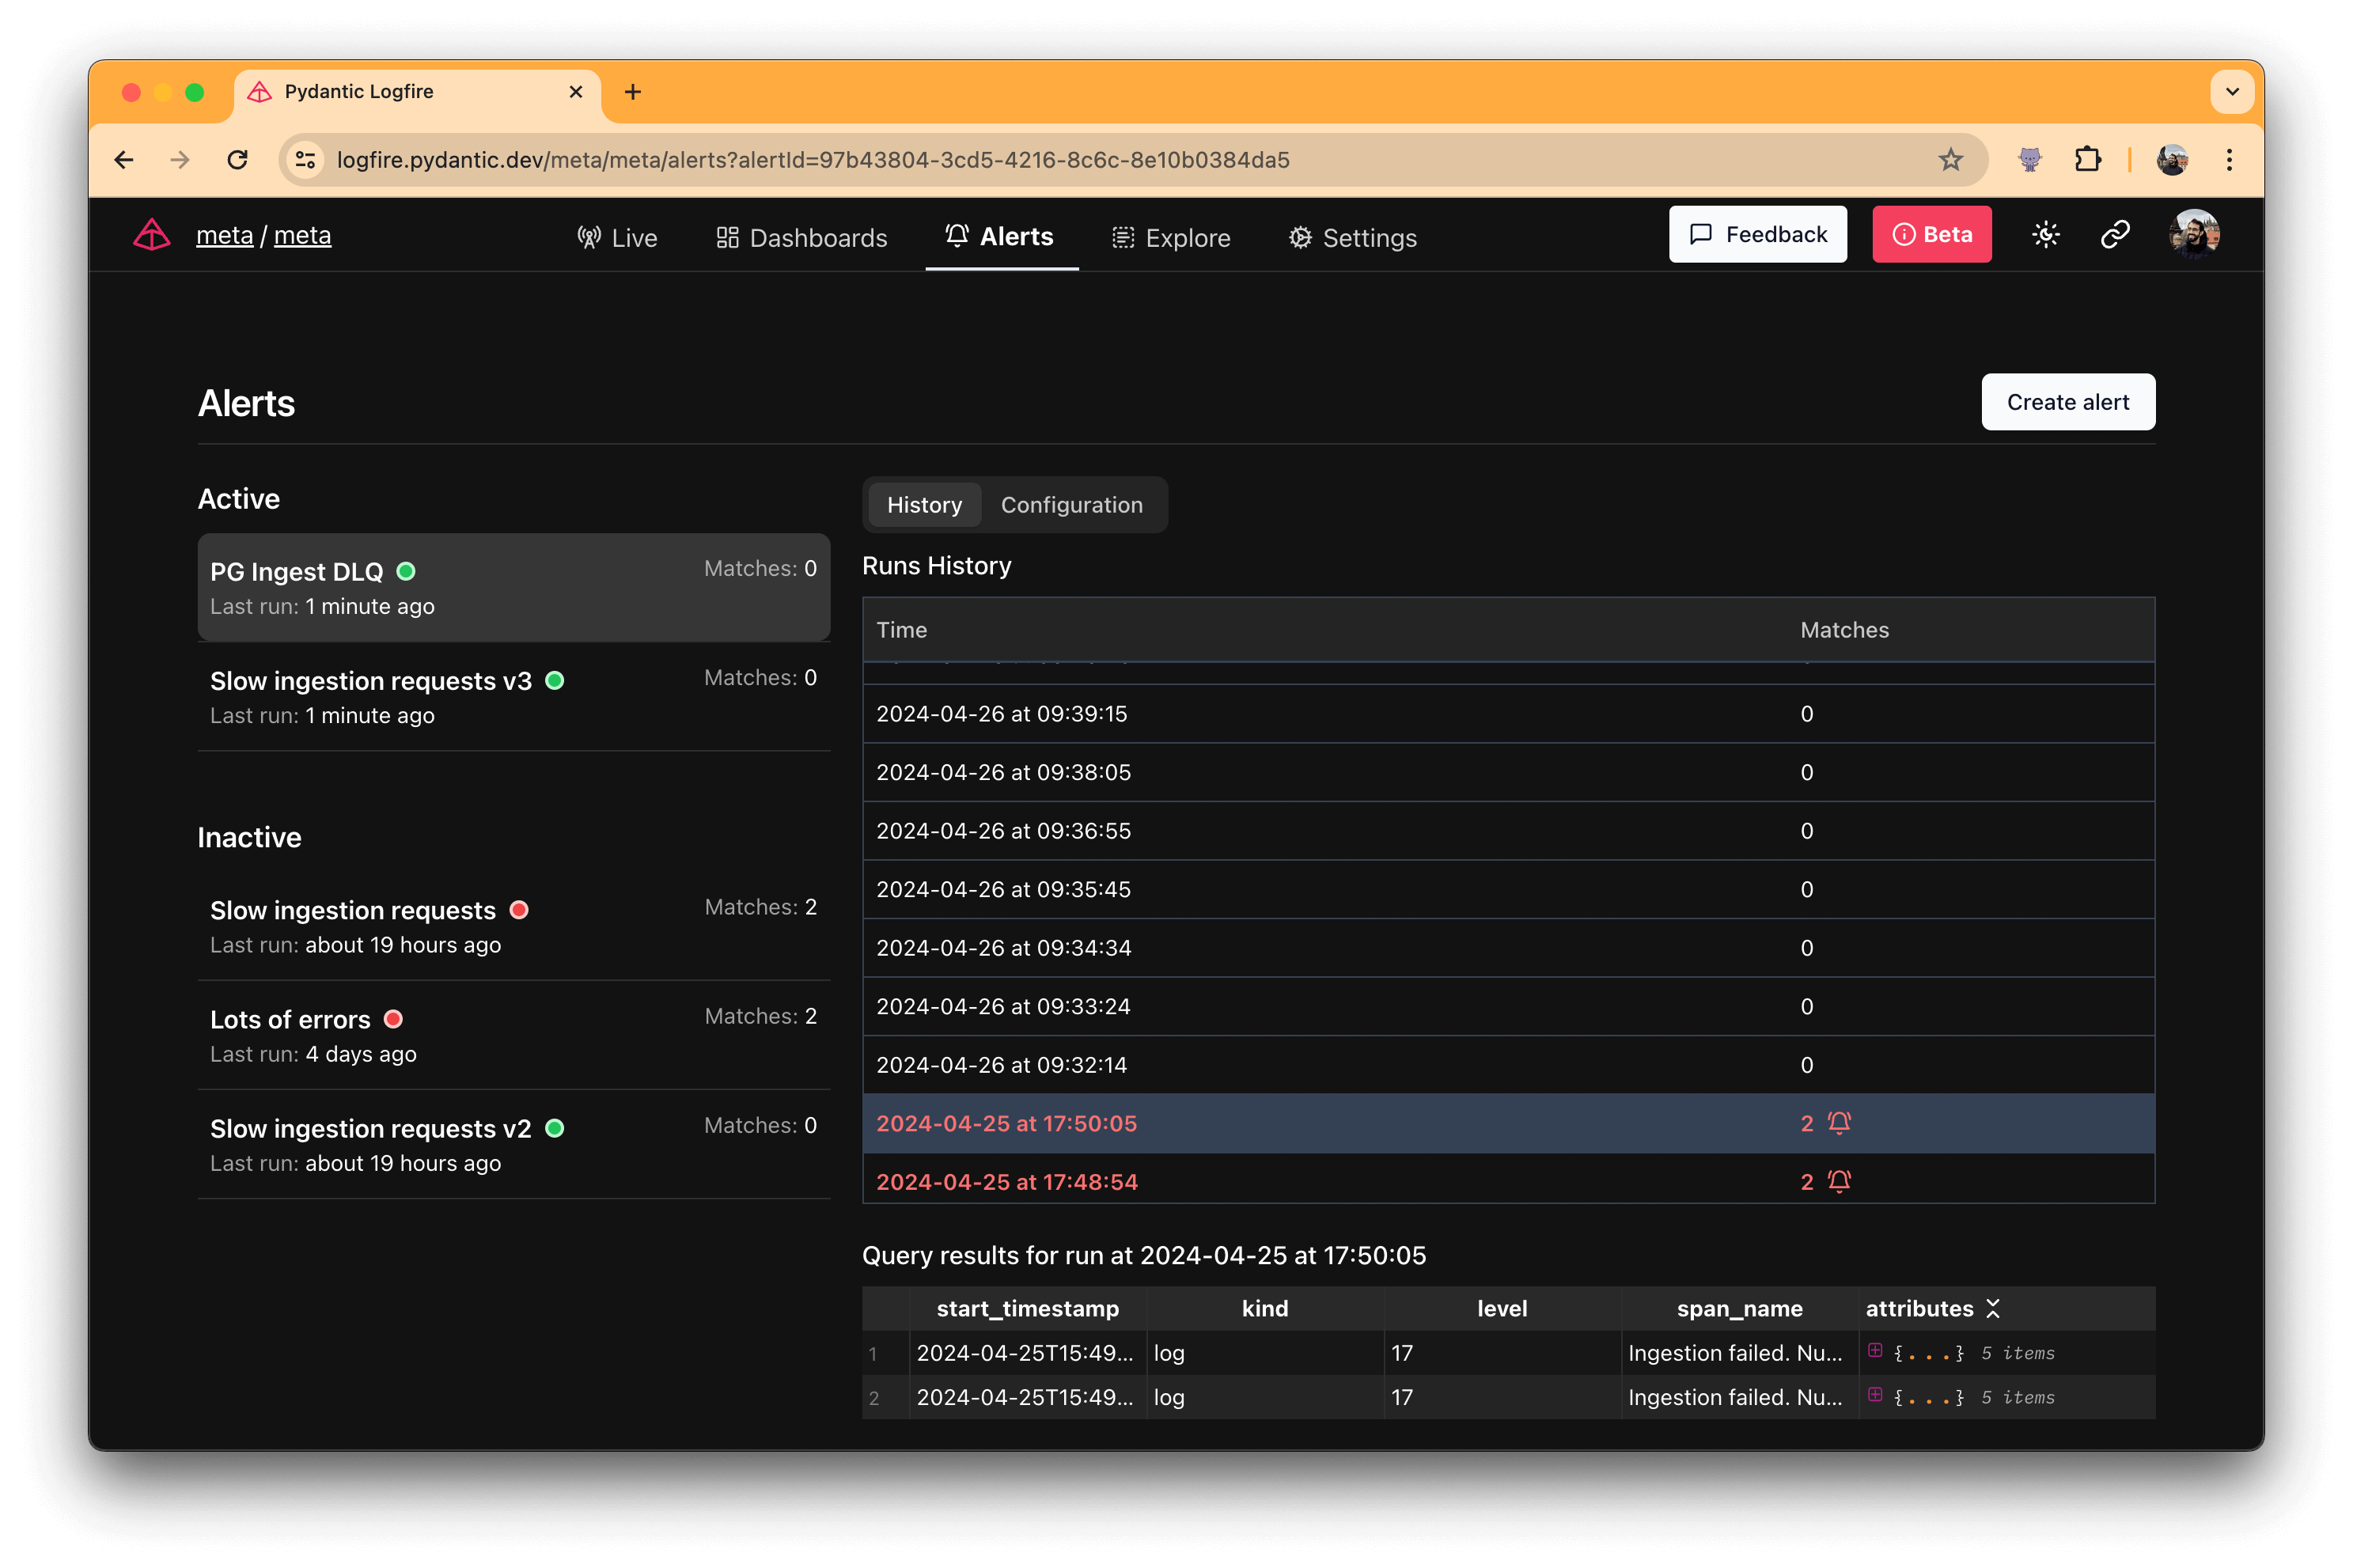The width and height of the screenshot is (2353, 1568).
Task: Open Chrome tab search dropdown chevron
Action: click(2231, 92)
